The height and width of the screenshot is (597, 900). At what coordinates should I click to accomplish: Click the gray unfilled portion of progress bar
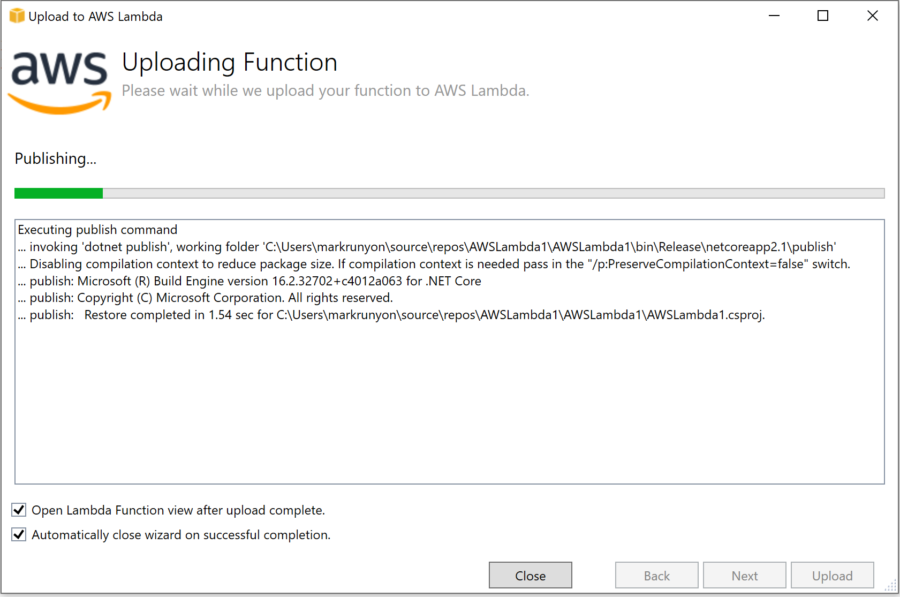tap(494, 193)
